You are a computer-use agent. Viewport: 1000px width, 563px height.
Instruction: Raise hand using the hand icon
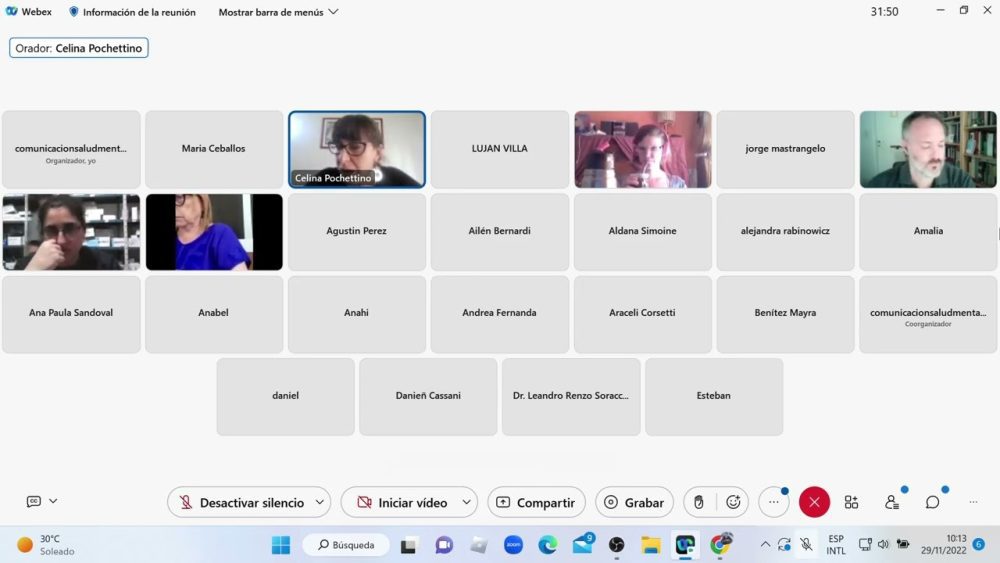tap(699, 502)
